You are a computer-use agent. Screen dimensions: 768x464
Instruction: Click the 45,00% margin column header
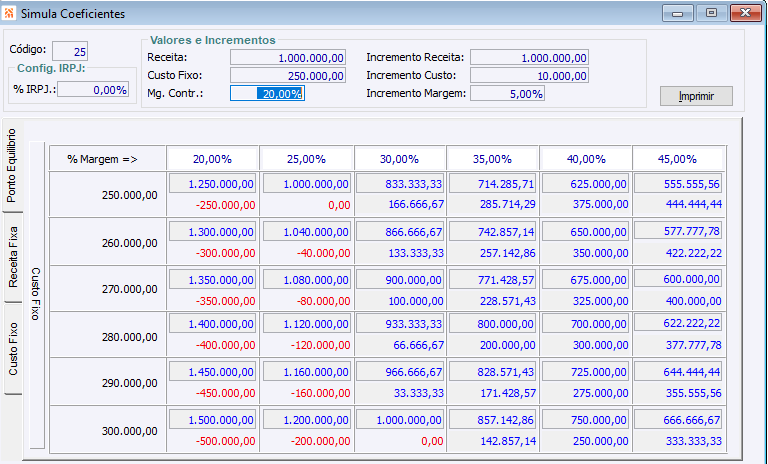click(677, 159)
